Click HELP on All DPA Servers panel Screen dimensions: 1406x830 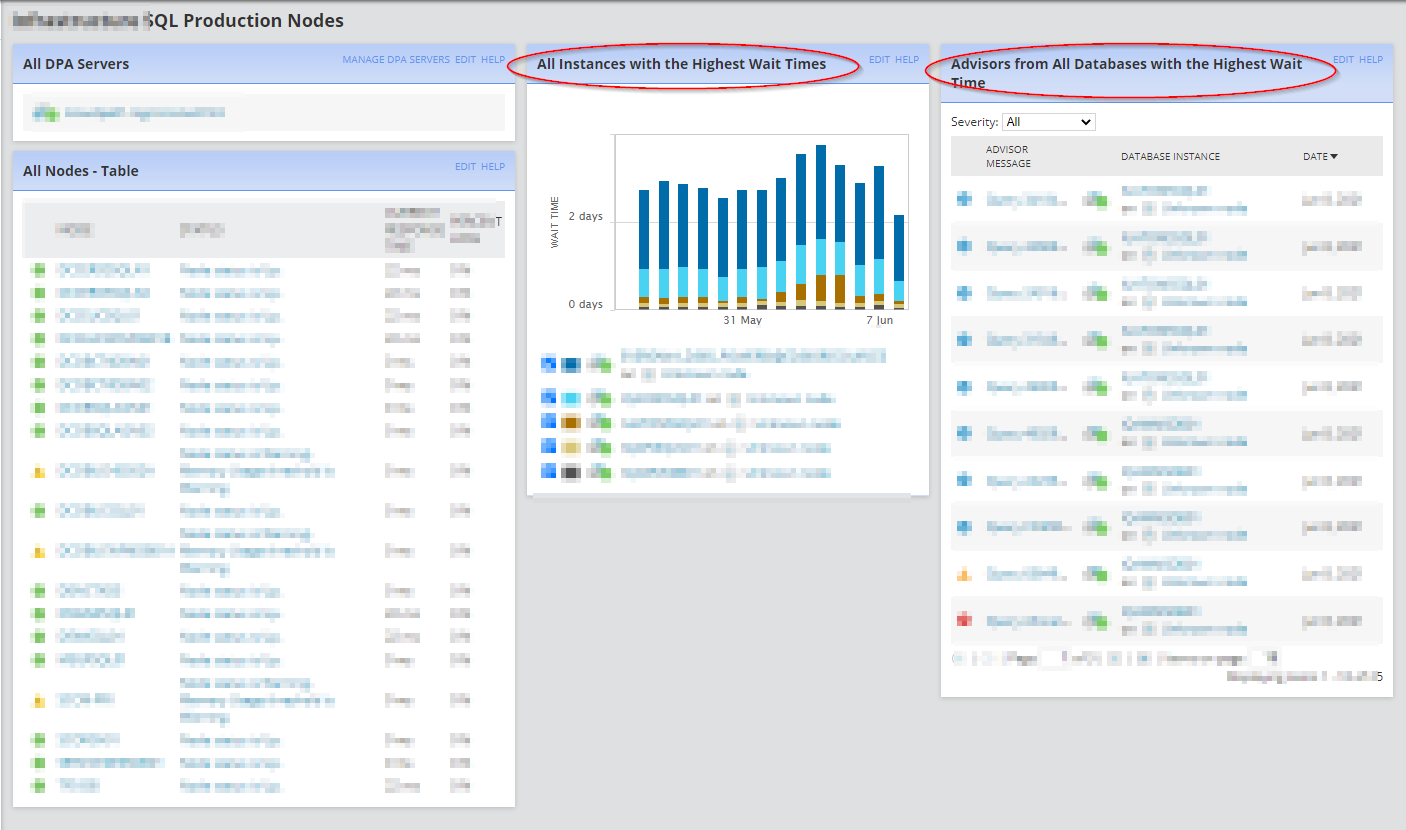493,60
